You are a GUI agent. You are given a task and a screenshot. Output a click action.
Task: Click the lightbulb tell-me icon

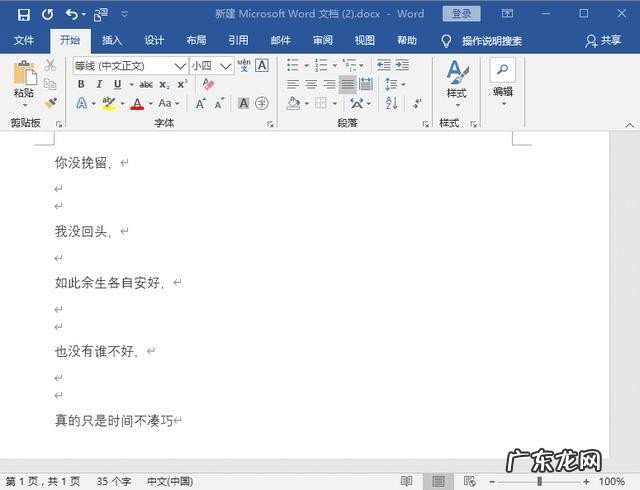446,40
